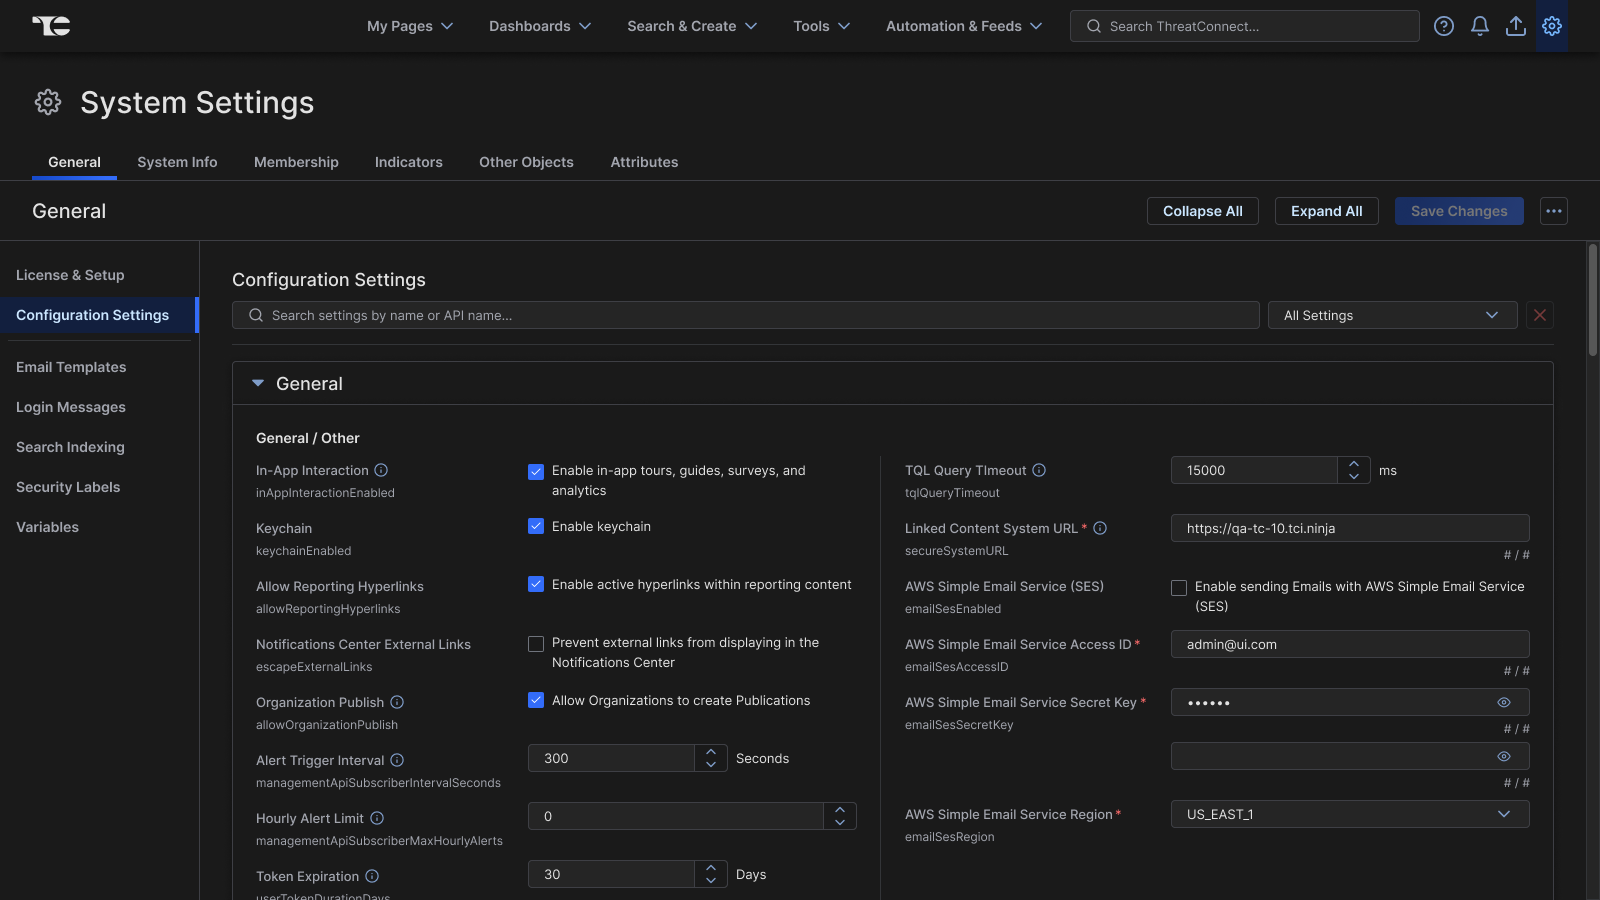Click the upload icon in the top bar
The width and height of the screenshot is (1600, 900).
click(1515, 26)
